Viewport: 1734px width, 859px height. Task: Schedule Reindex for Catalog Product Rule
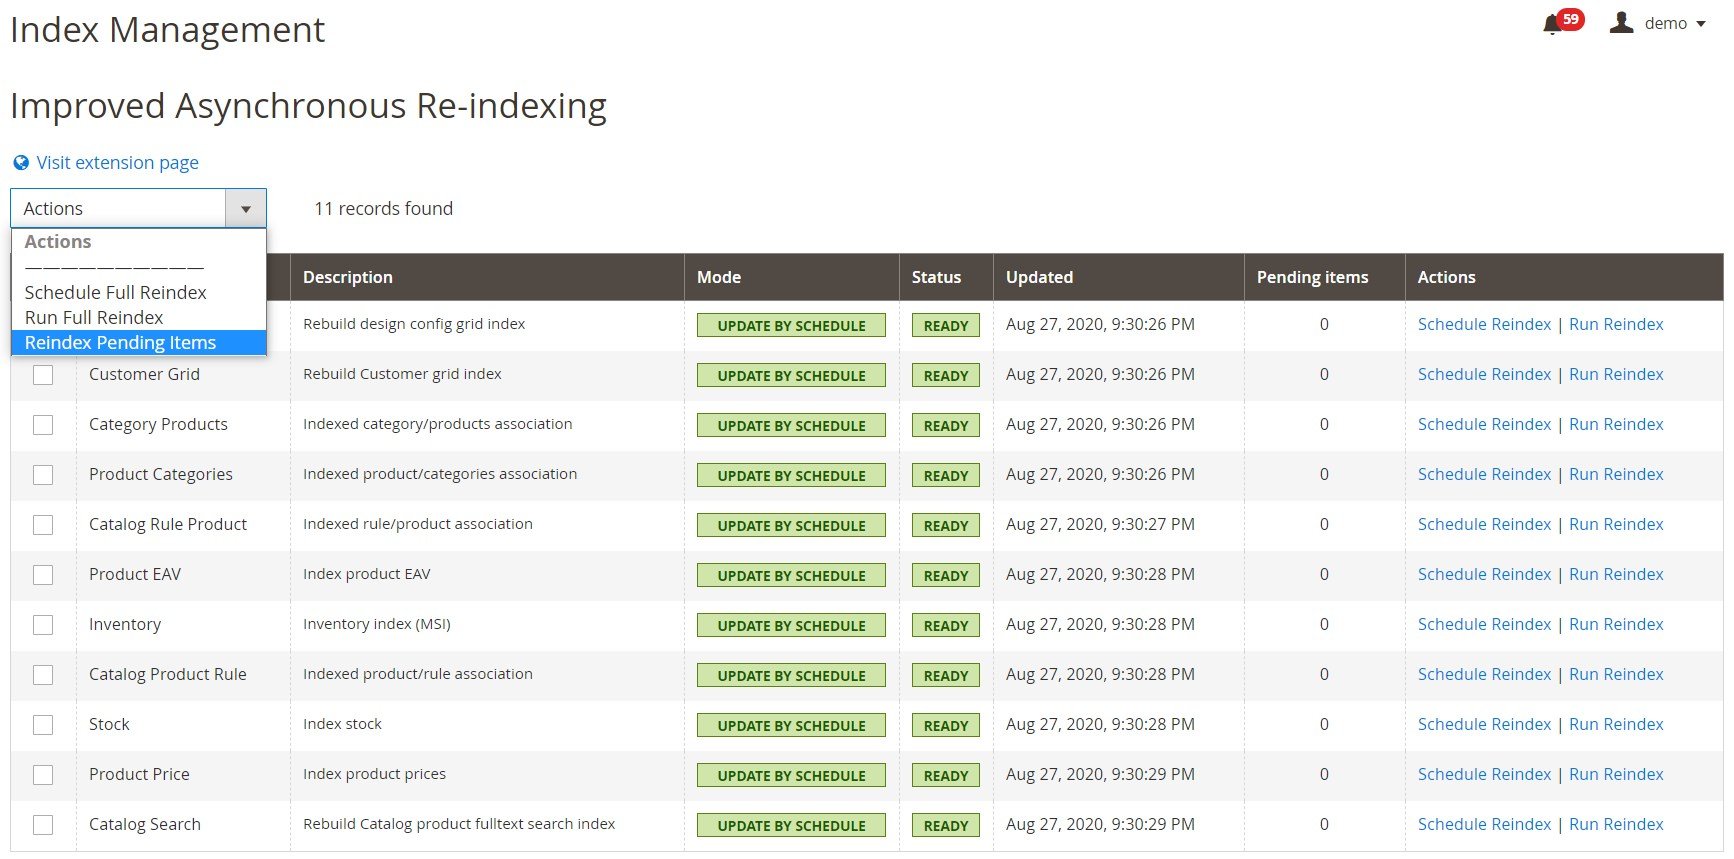1484,674
